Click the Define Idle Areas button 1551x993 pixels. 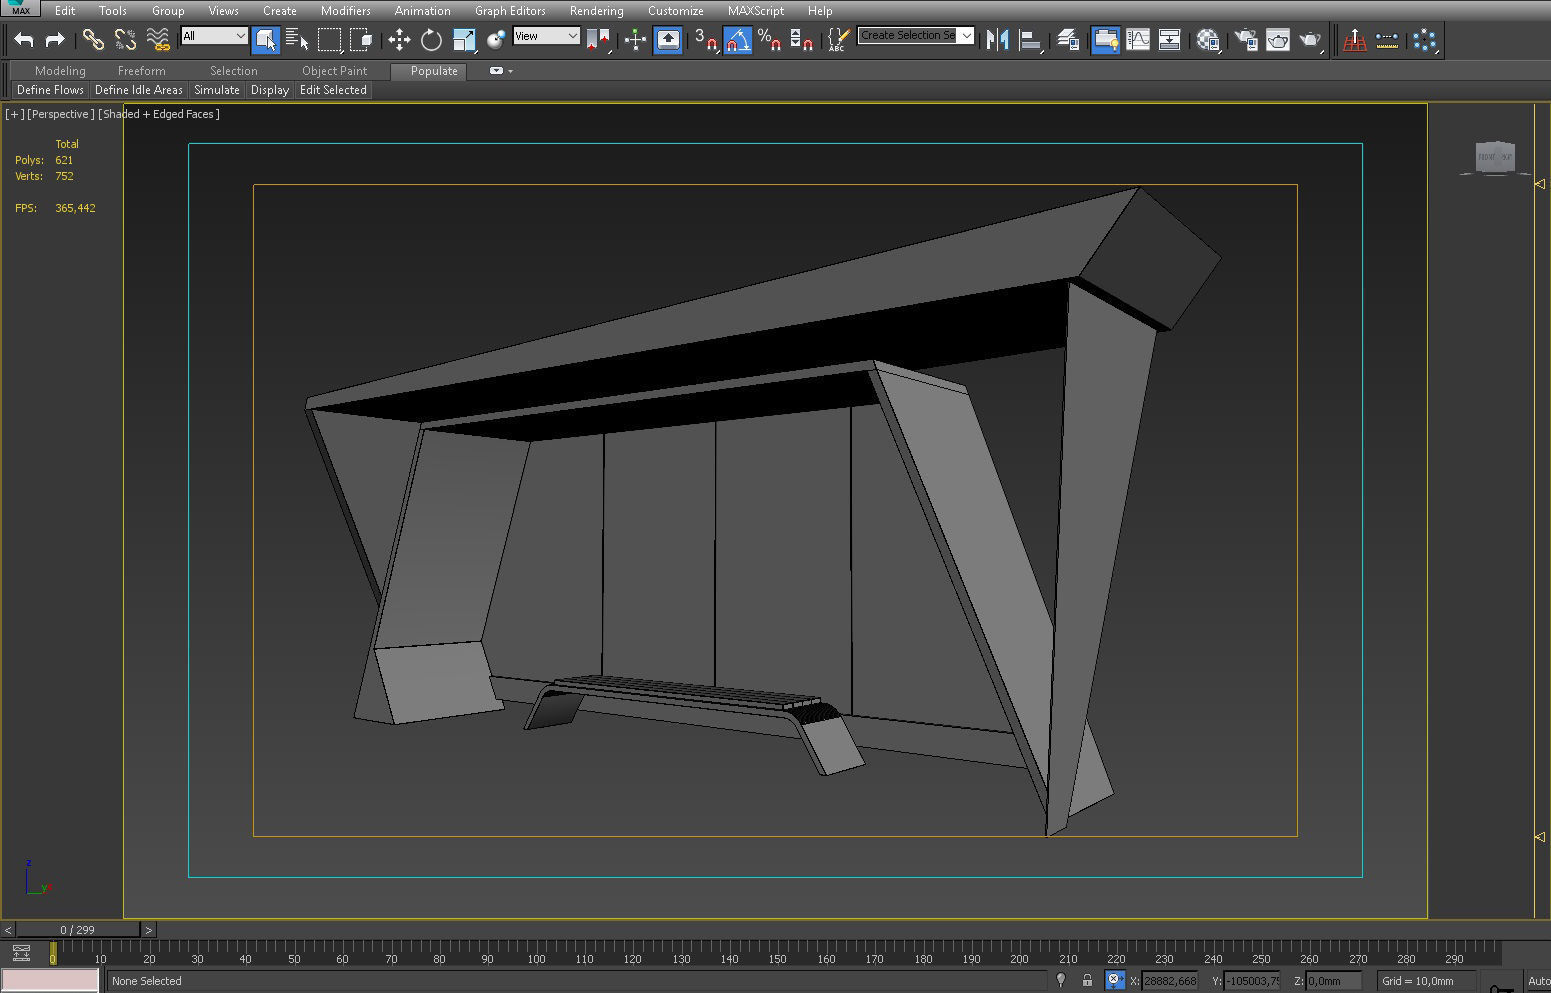coord(139,90)
